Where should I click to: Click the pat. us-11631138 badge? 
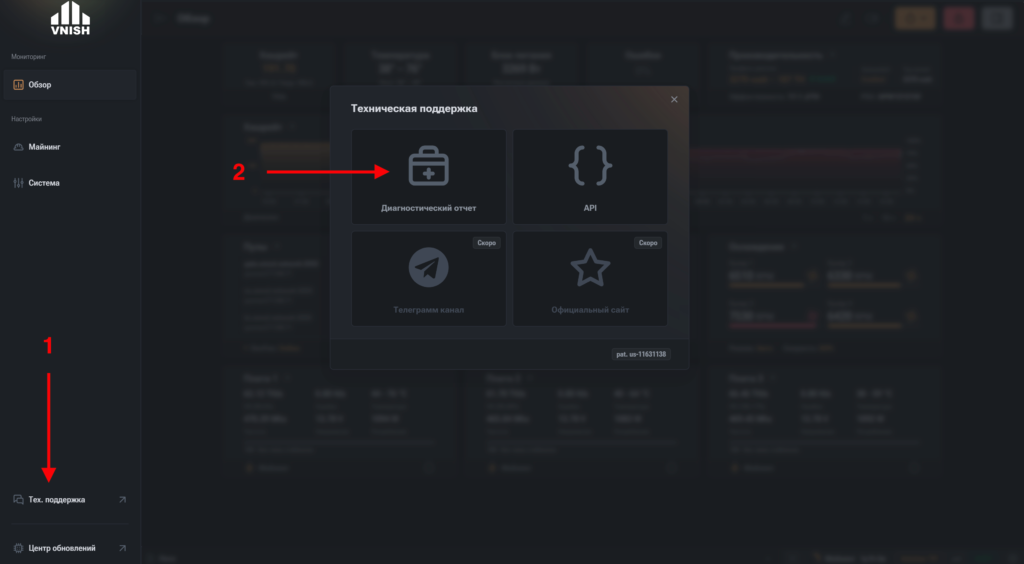tap(641, 354)
